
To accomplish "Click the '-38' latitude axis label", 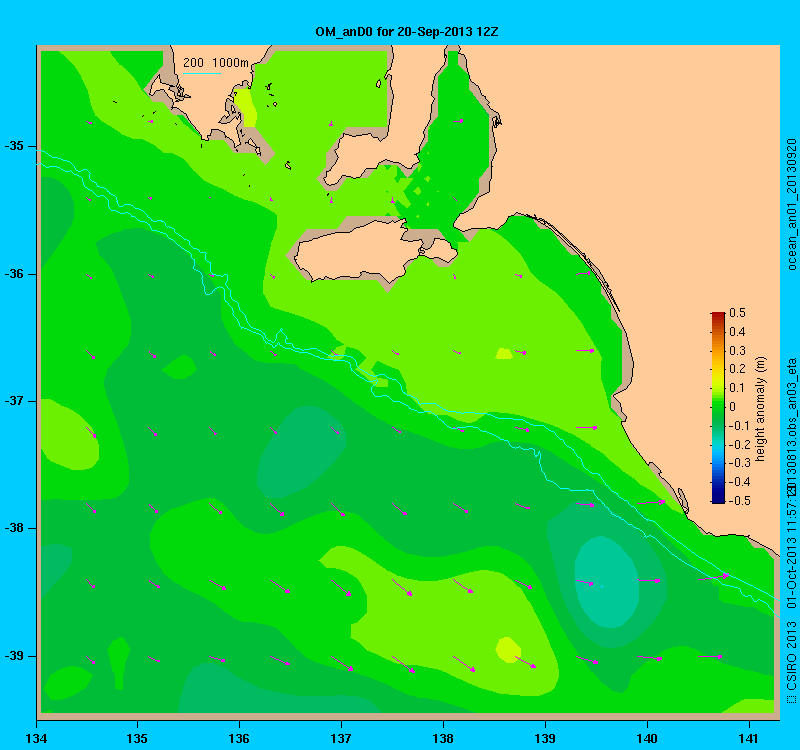I will pos(14,528).
